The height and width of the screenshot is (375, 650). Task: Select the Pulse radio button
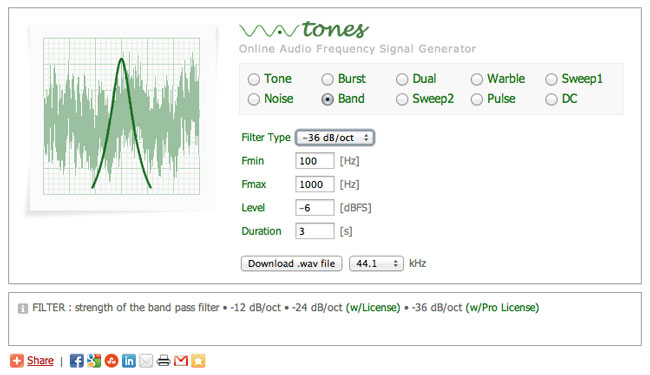477,99
